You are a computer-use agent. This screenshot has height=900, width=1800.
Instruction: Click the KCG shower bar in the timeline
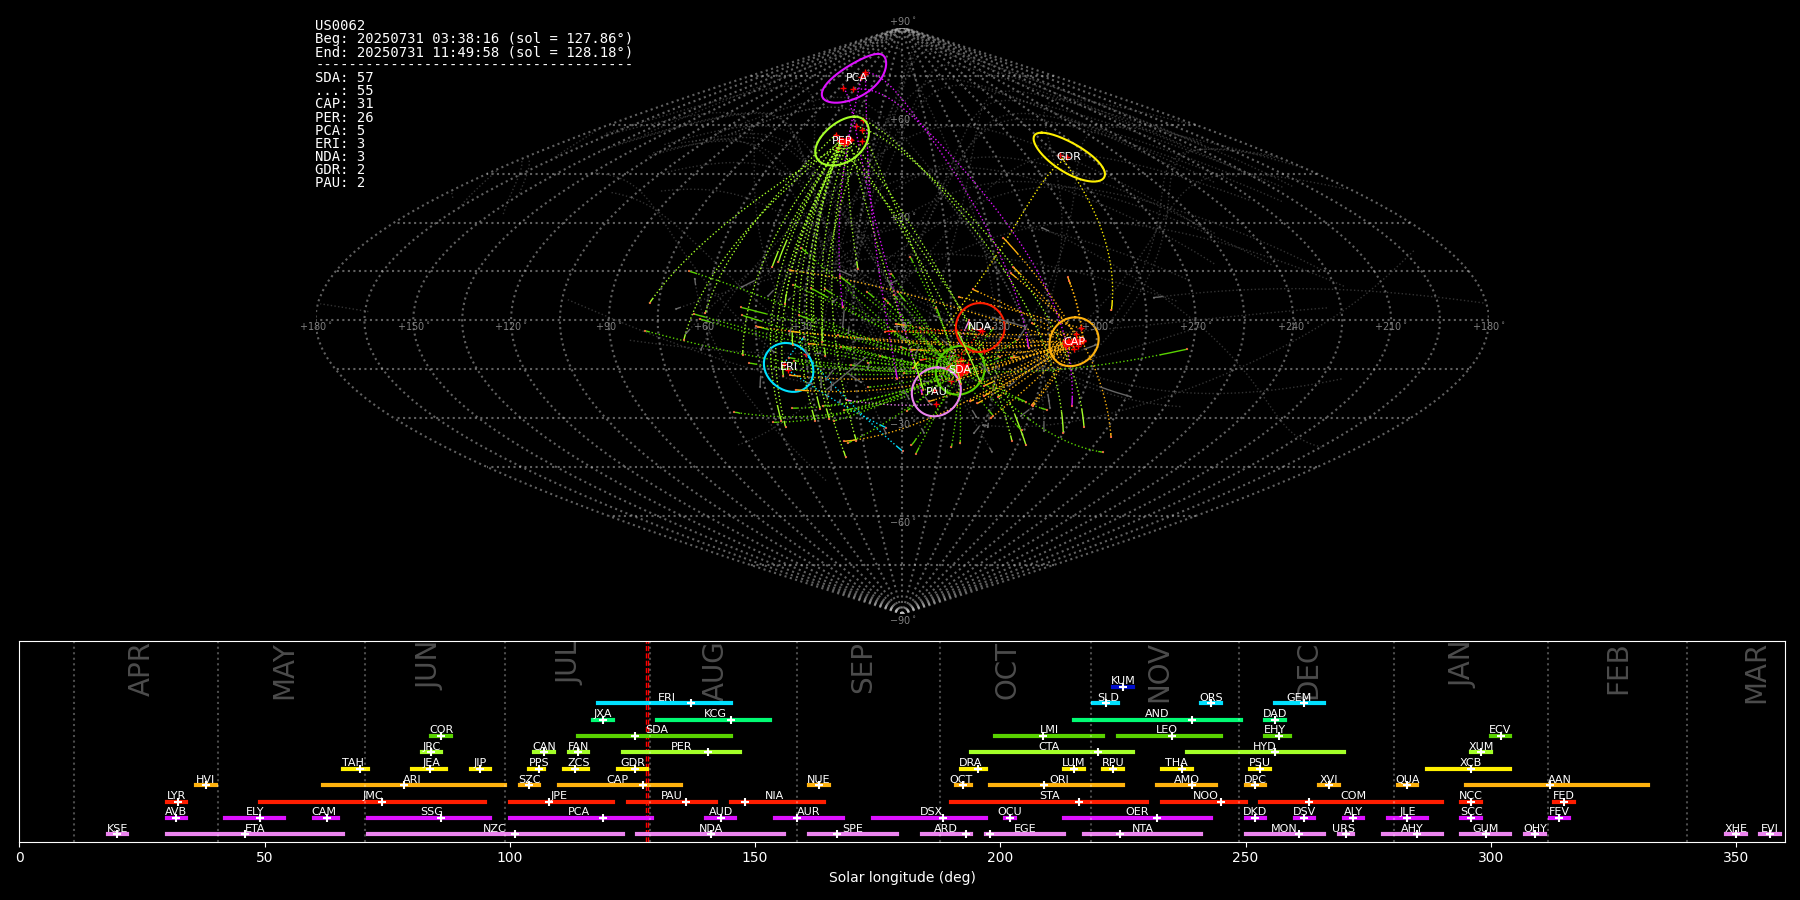coord(713,720)
